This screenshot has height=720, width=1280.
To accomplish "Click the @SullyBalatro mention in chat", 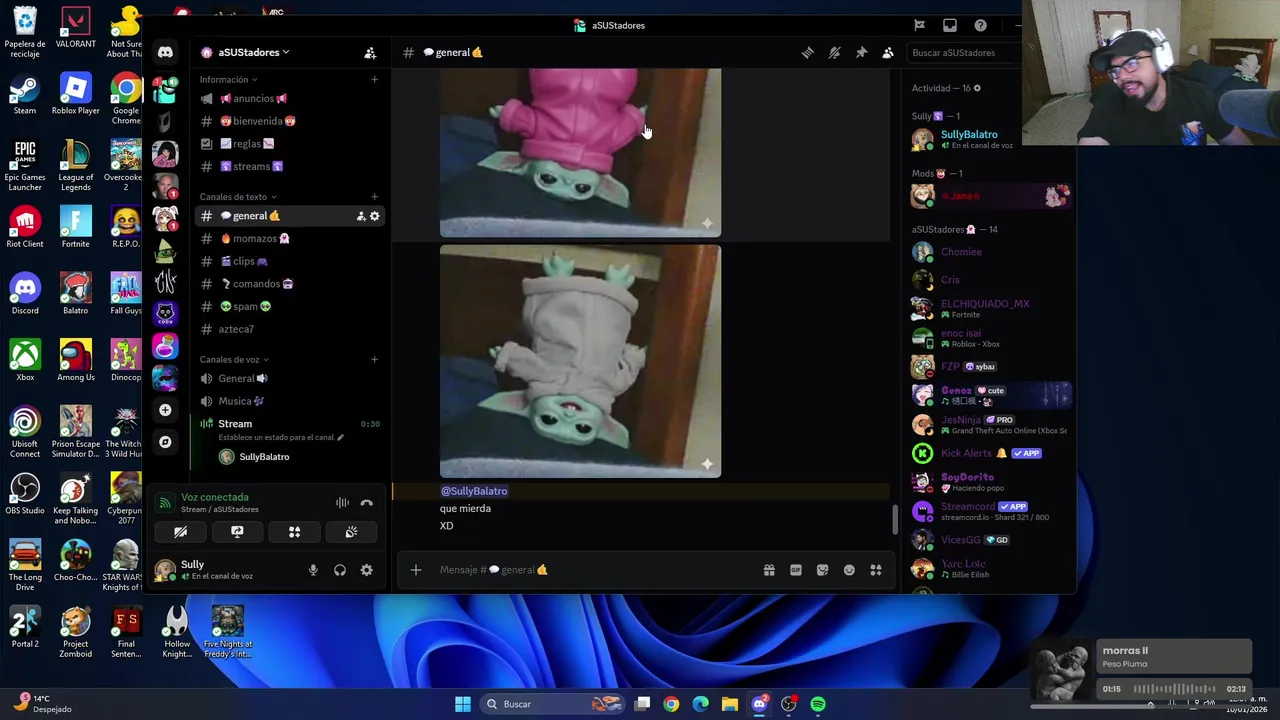I will pyautogui.click(x=474, y=491).
